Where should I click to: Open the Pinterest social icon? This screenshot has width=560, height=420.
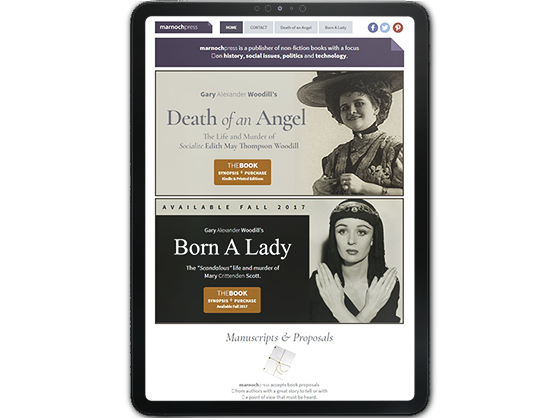pos(398,28)
